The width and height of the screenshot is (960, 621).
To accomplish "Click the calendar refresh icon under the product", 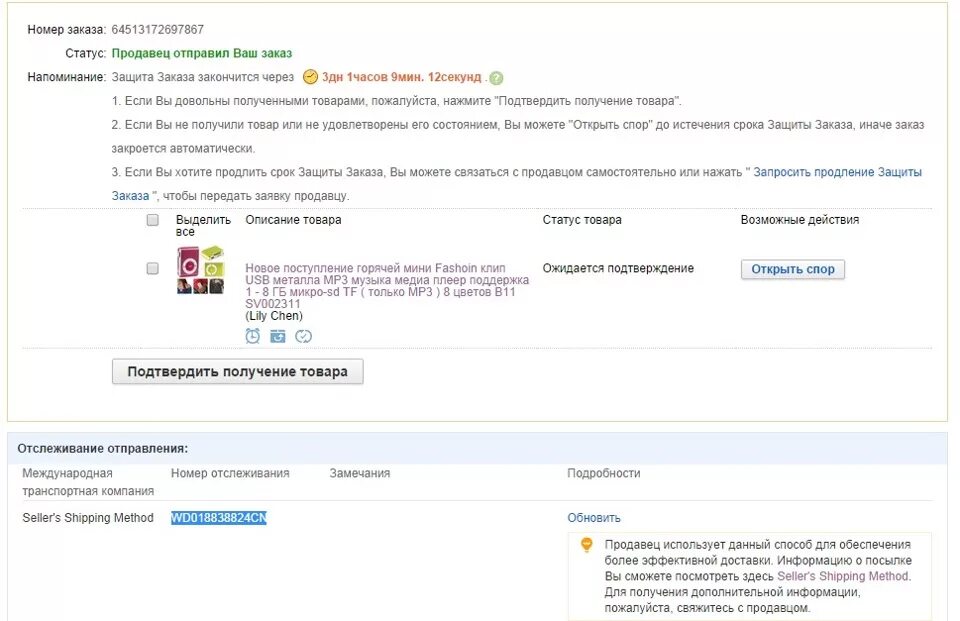I will click(278, 336).
